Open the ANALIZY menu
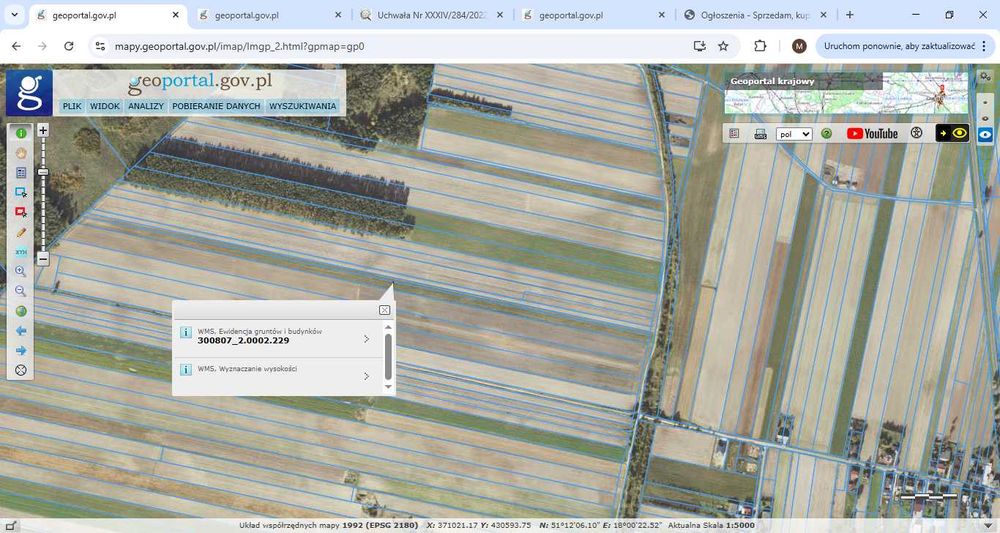1000x533 pixels. [x=146, y=106]
